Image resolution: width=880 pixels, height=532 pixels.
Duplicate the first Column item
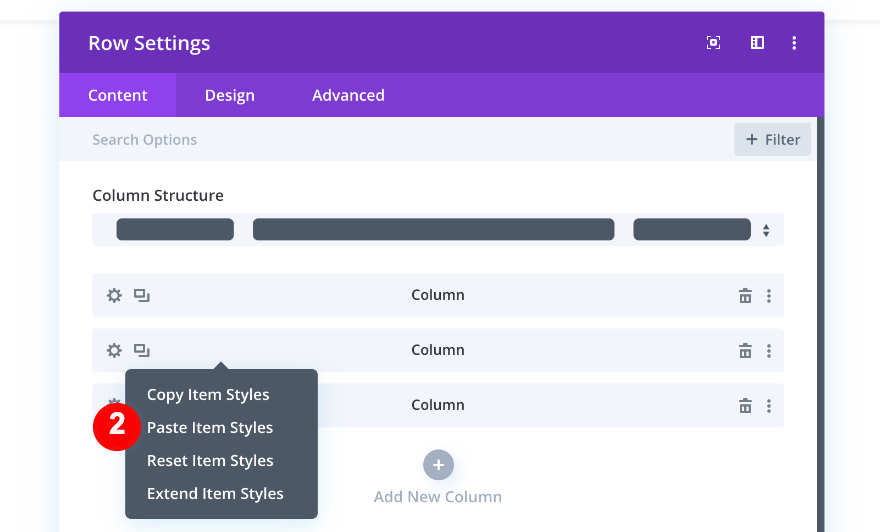tap(142, 295)
